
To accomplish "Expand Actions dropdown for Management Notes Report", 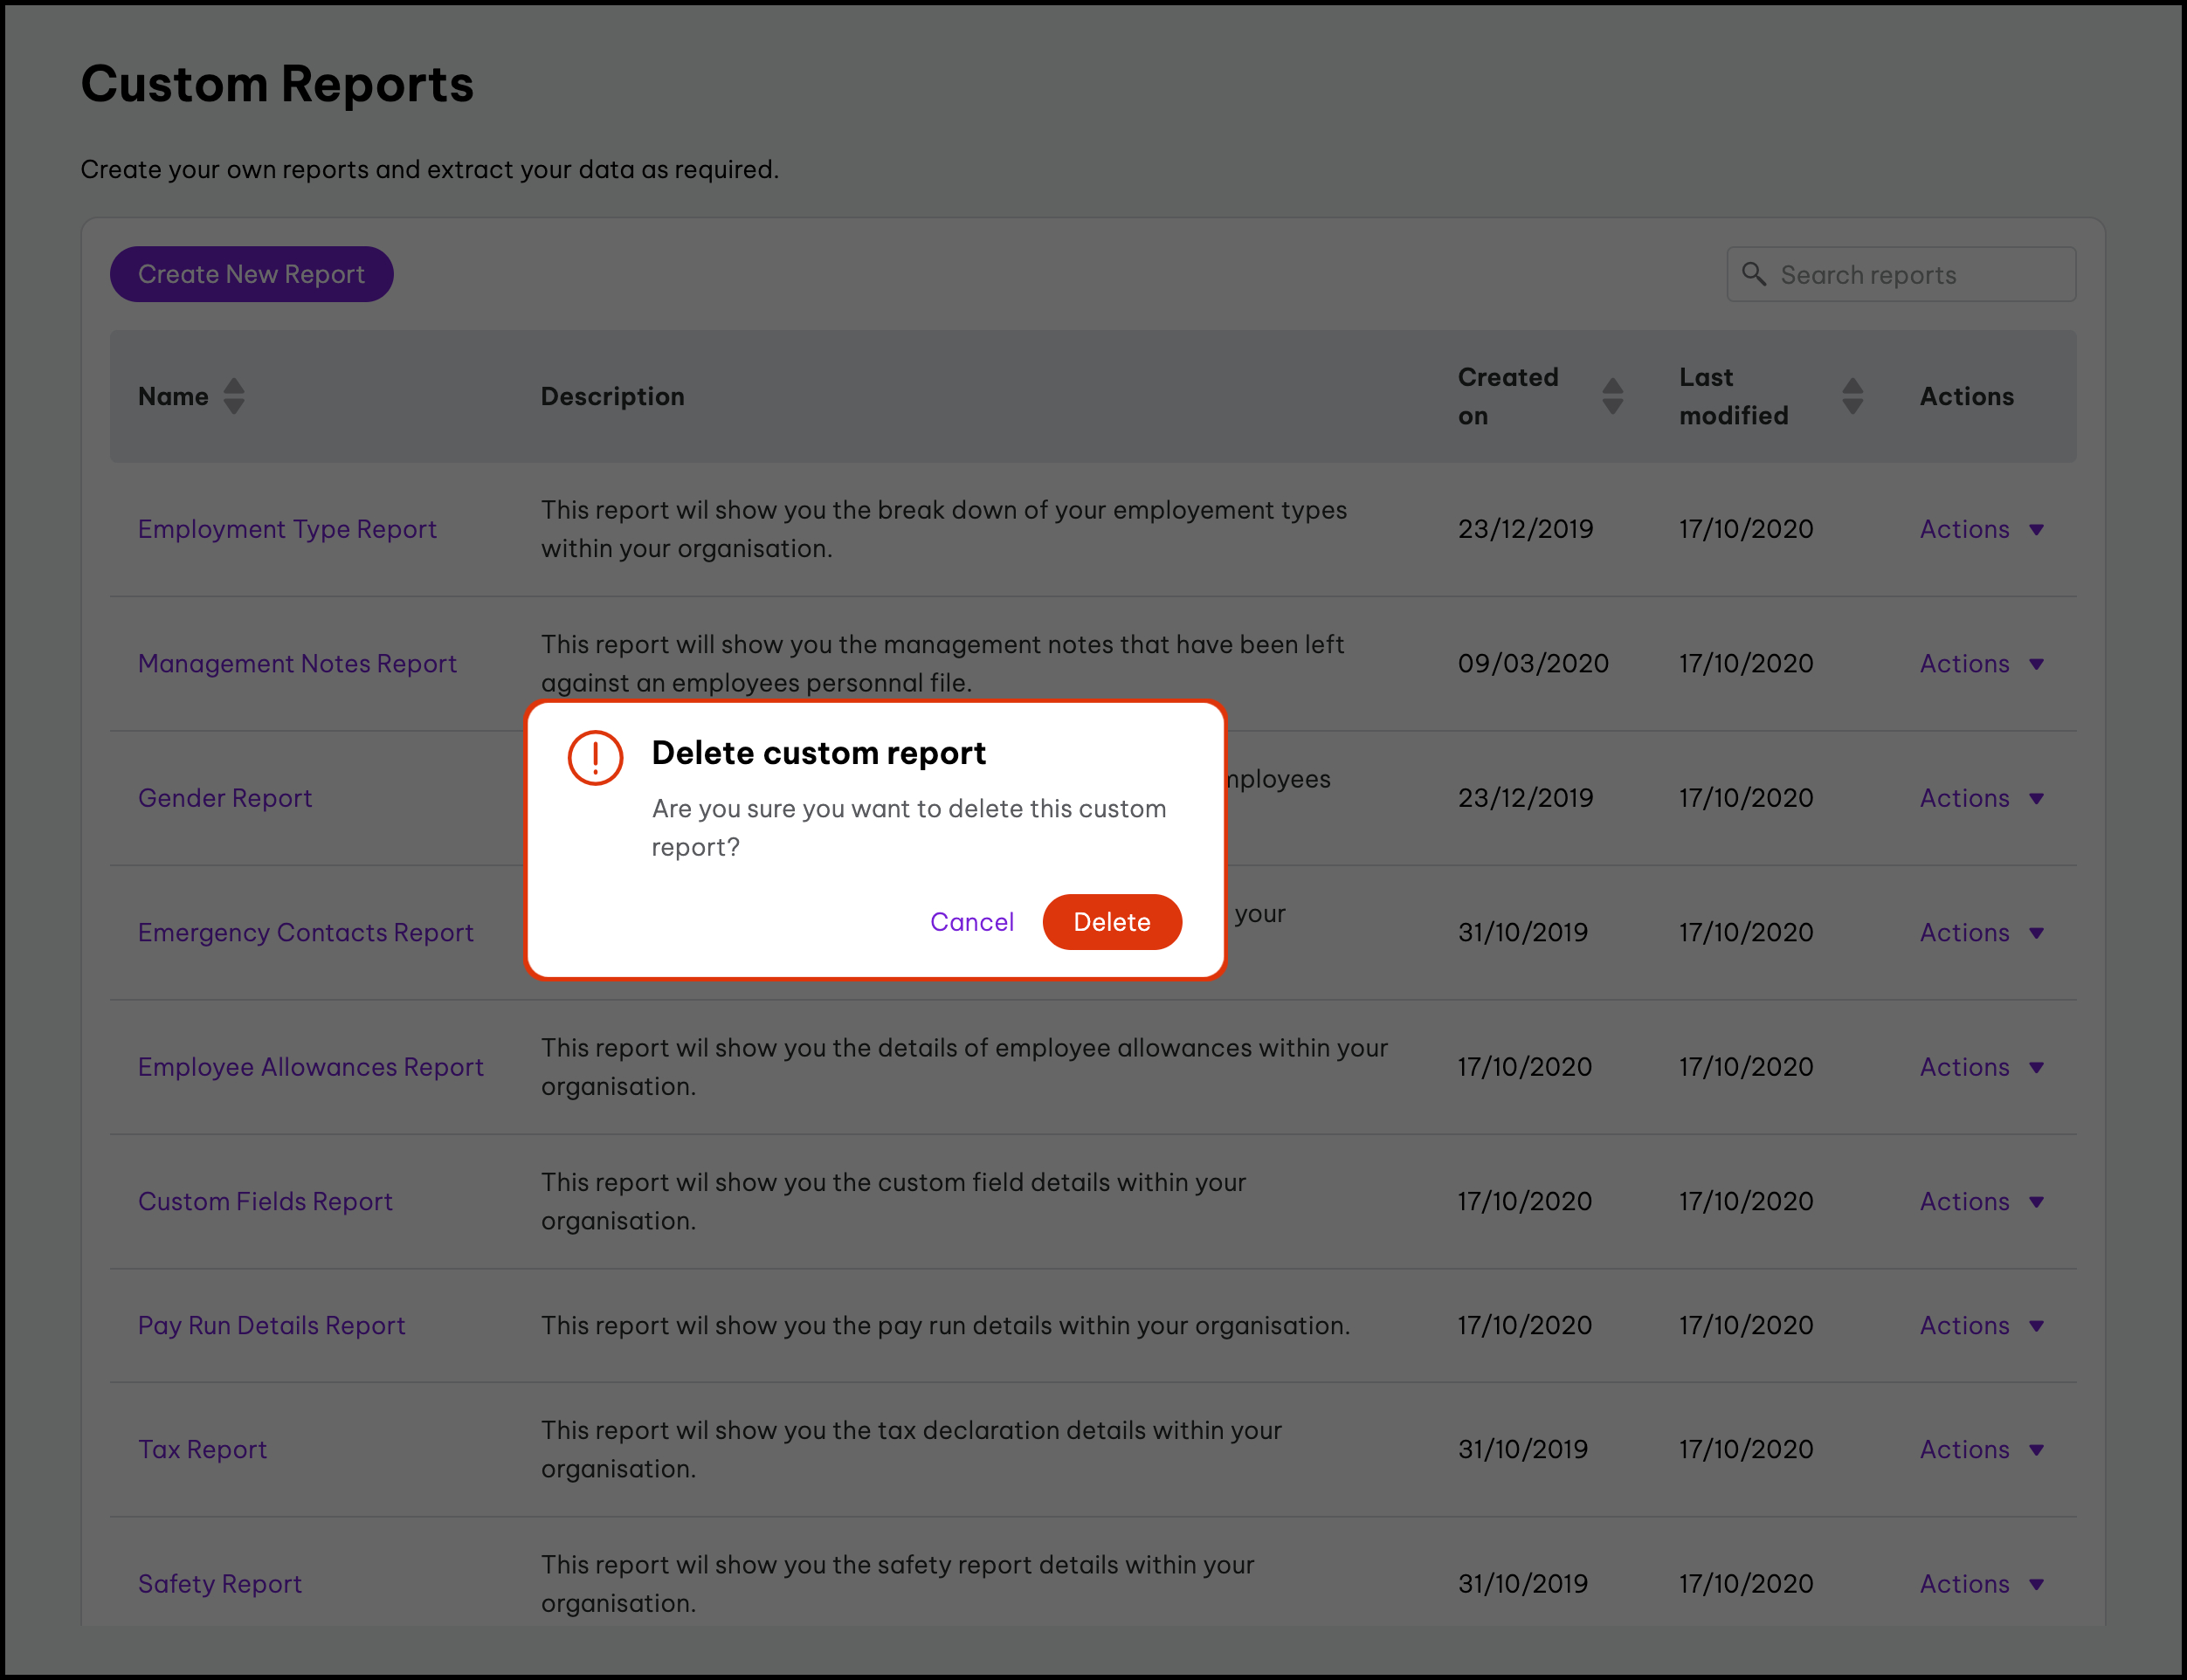I will tap(1981, 663).
